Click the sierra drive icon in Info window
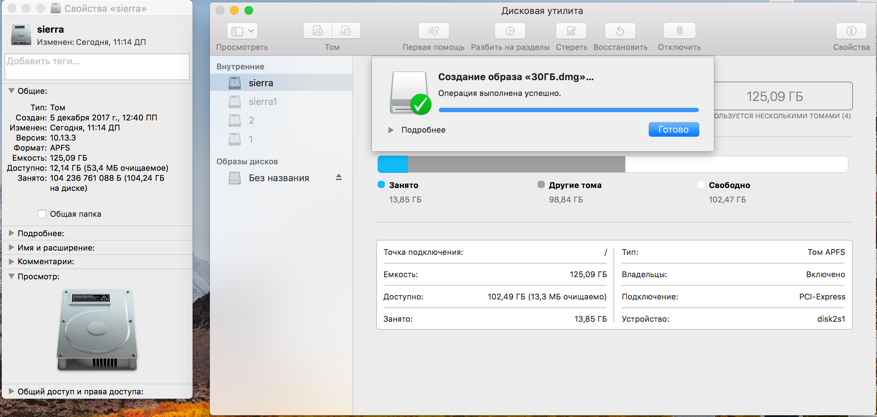The height and width of the screenshot is (417, 877). (x=21, y=35)
